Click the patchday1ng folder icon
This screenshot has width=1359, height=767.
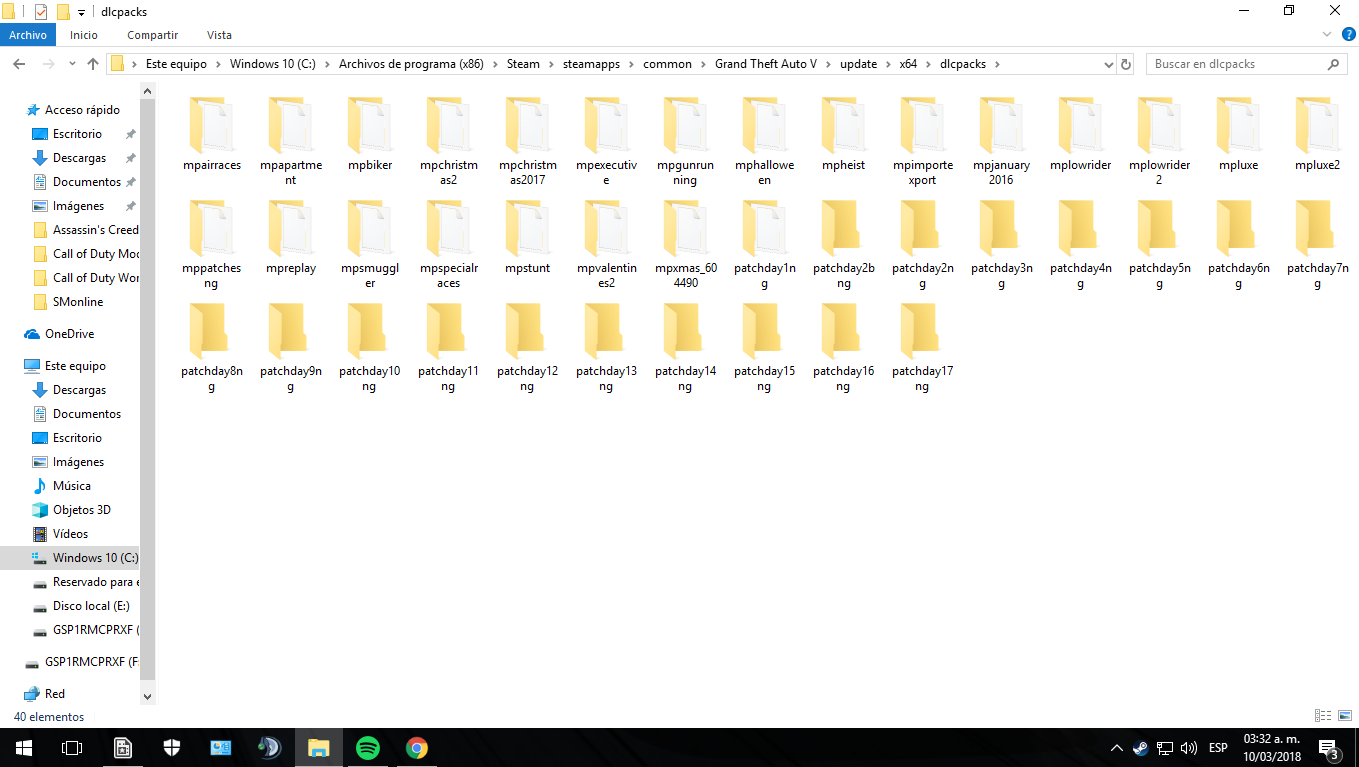765,227
